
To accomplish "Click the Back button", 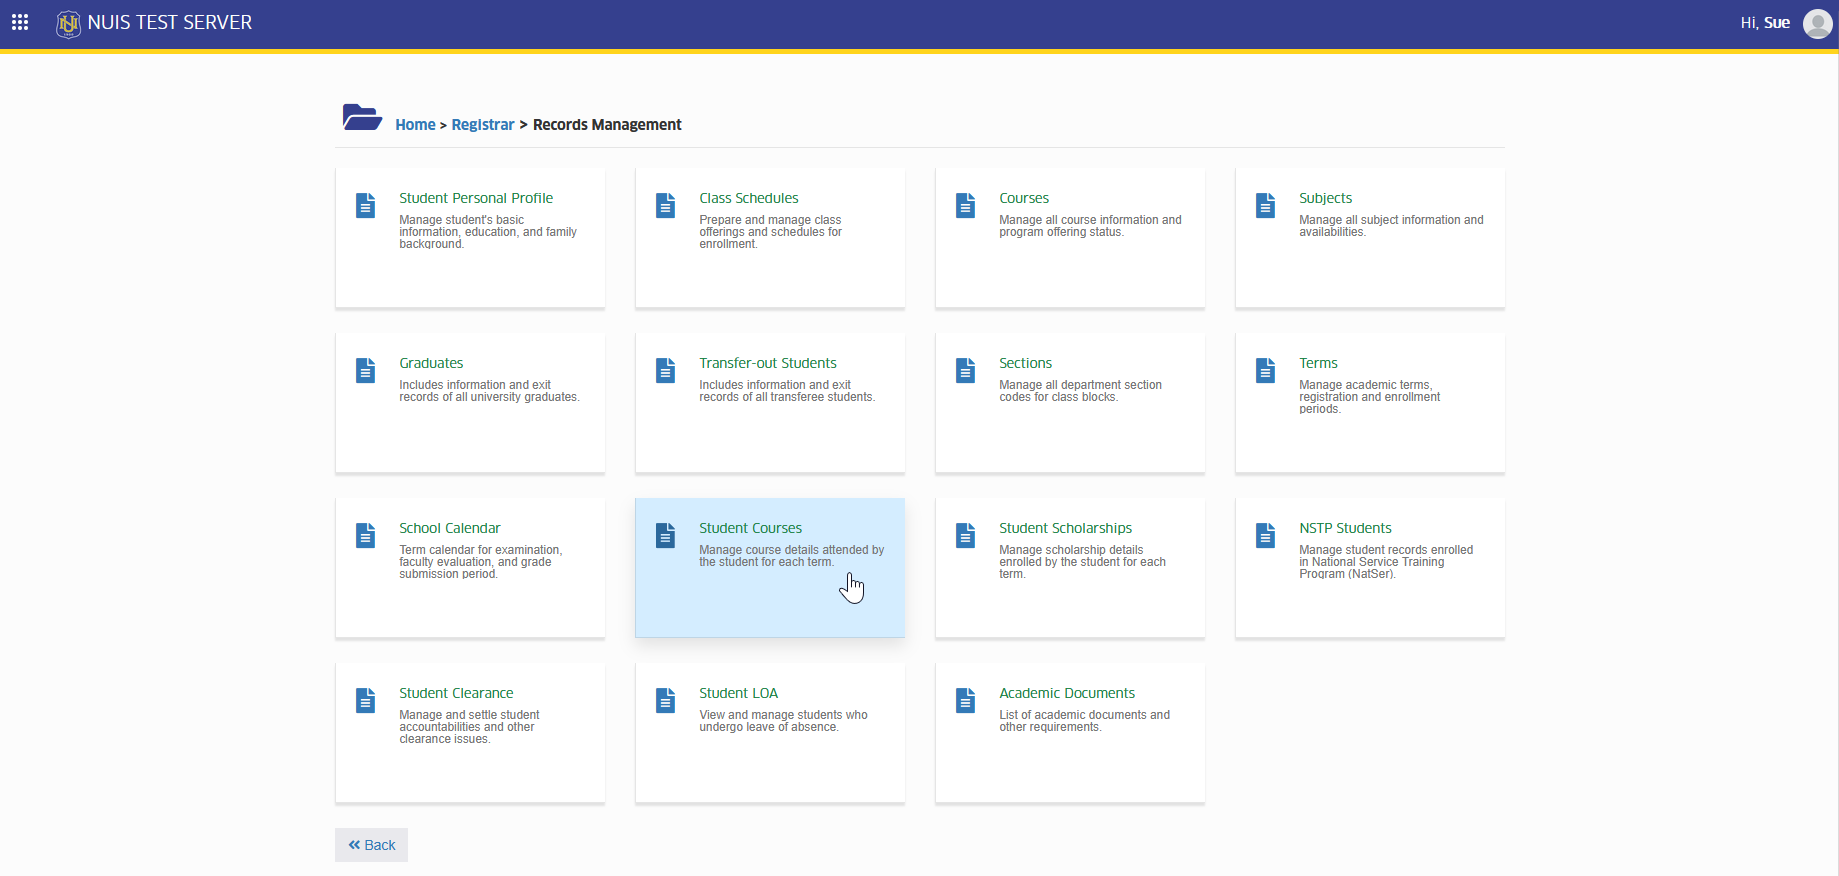I will pos(371,845).
